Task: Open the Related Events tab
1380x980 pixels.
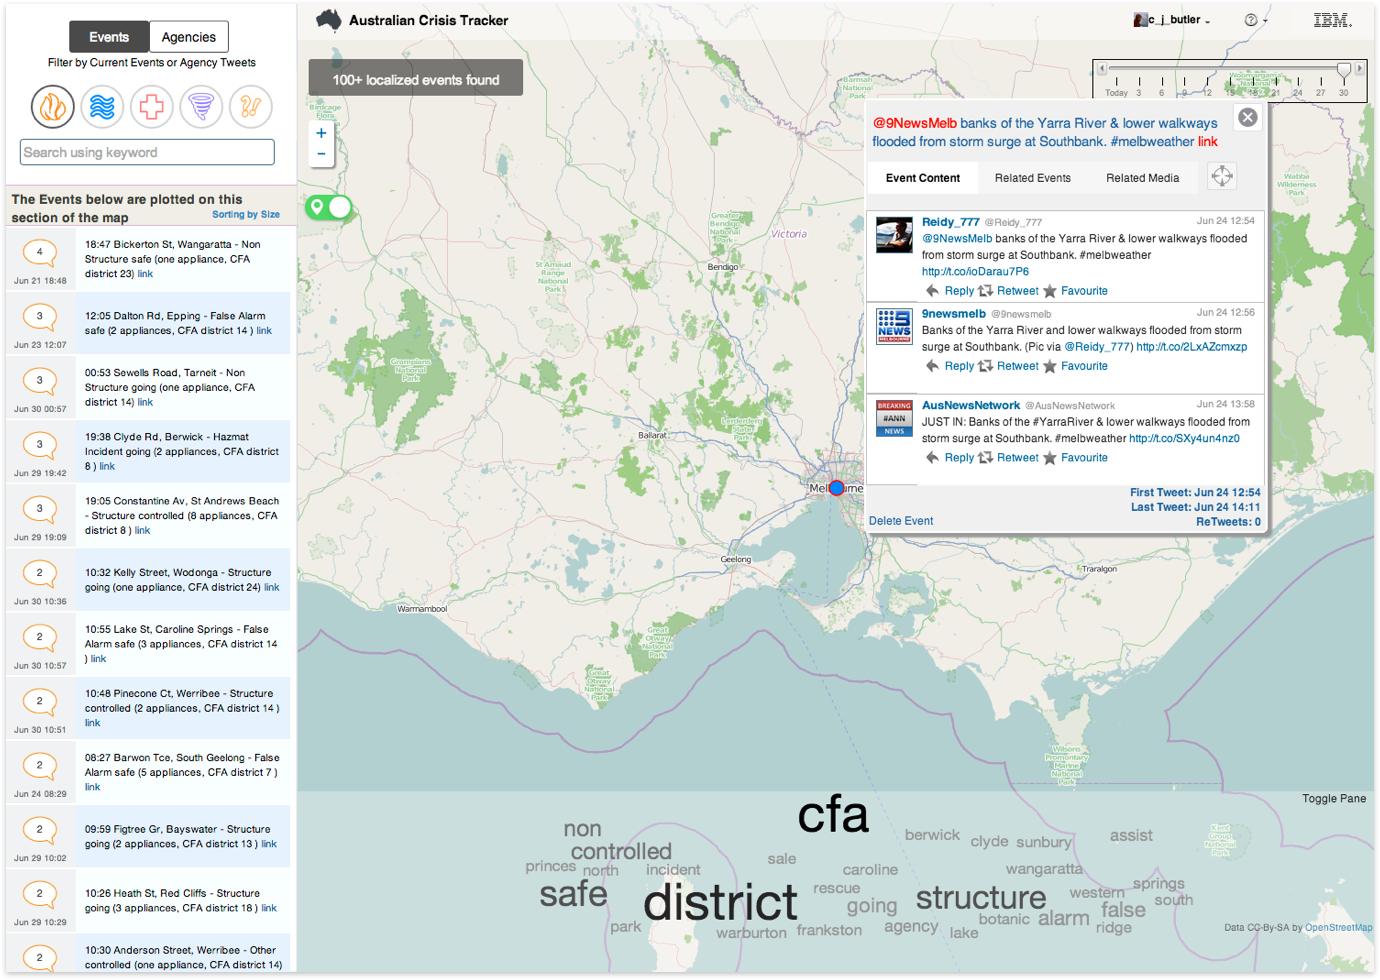Action: coord(1033,178)
